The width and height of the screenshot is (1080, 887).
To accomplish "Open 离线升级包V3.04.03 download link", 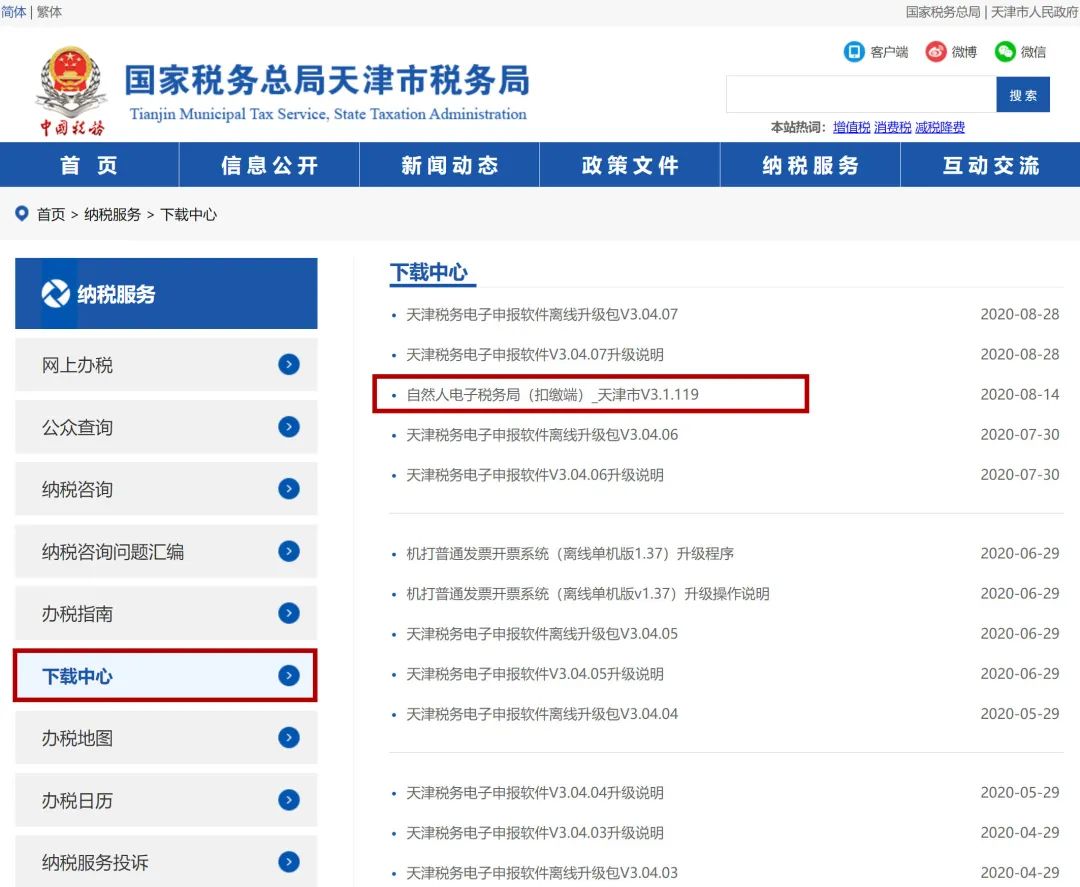I will coord(542,873).
